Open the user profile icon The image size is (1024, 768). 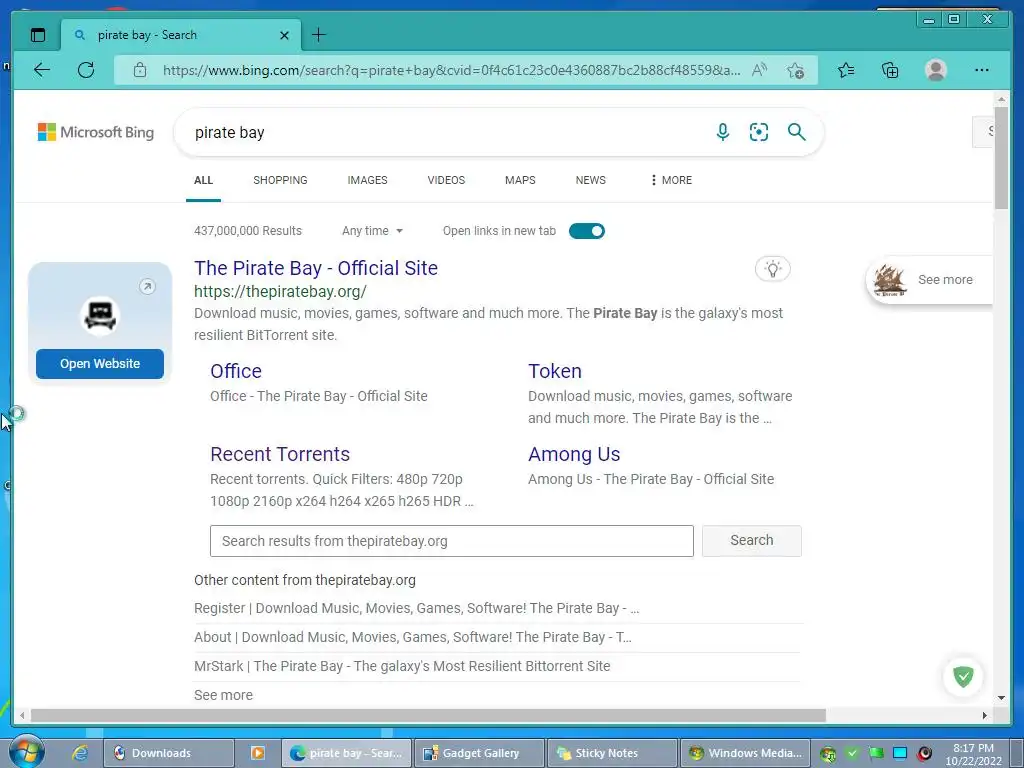click(x=936, y=70)
